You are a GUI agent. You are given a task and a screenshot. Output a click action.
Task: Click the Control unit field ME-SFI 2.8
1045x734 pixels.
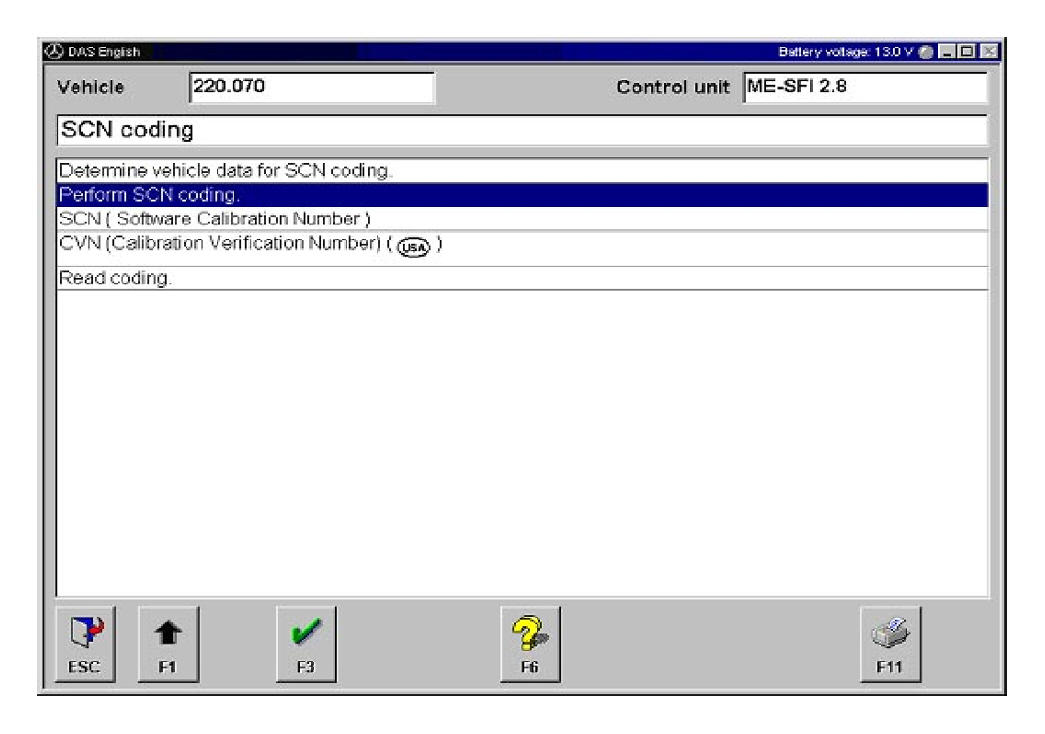(x=864, y=88)
